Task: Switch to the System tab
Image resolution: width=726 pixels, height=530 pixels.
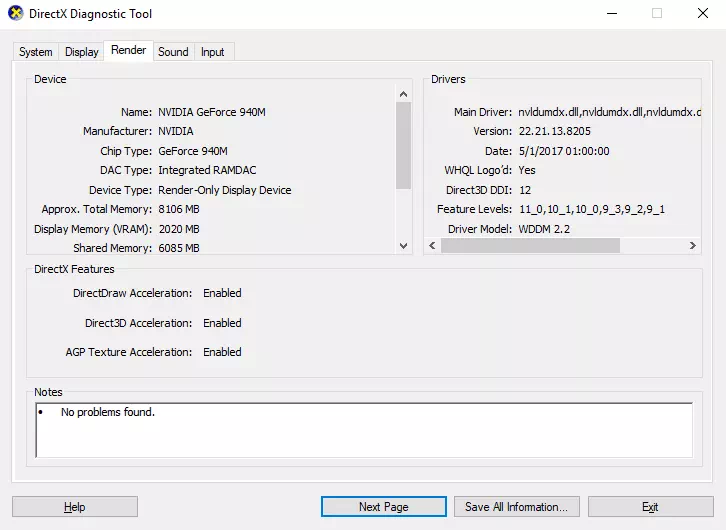Action: [x=36, y=52]
